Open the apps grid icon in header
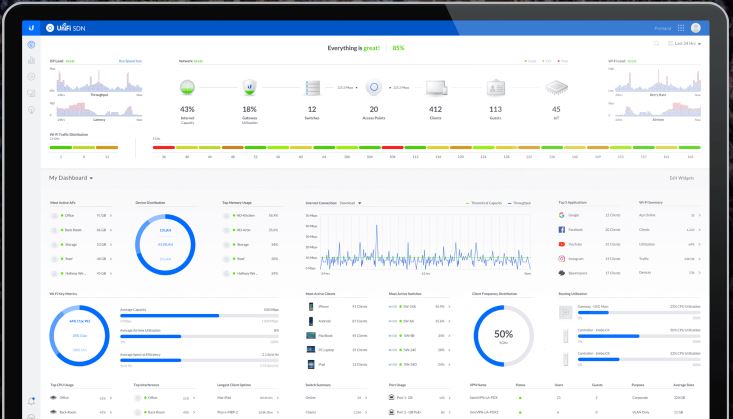Screen dimensions: 733x419 tap(681, 27)
